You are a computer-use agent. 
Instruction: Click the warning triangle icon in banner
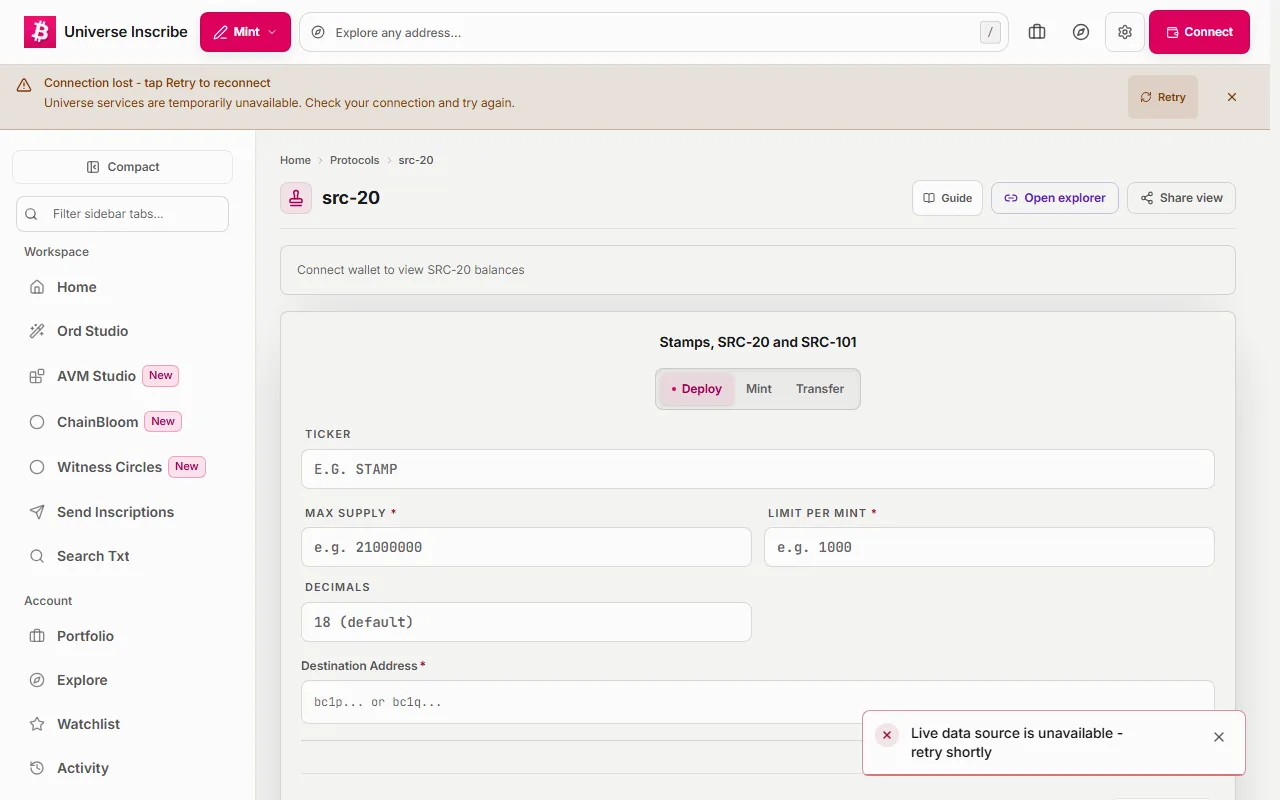pyautogui.click(x=24, y=85)
